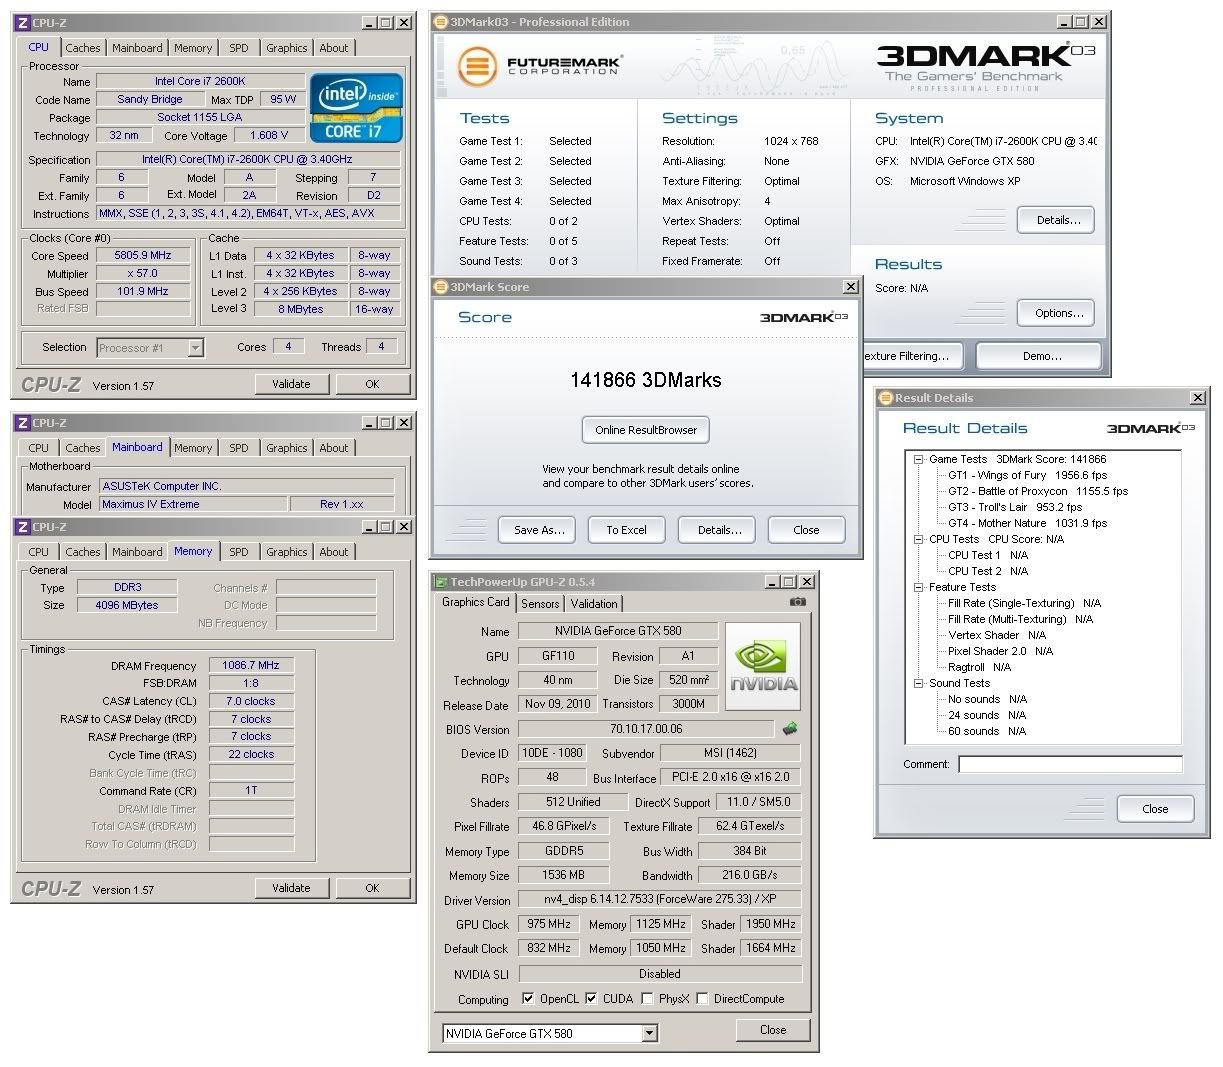Click the Demo... button in 3DMark03
The width and height of the screenshot is (1223, 1067).
click(x=1039, y=356)
